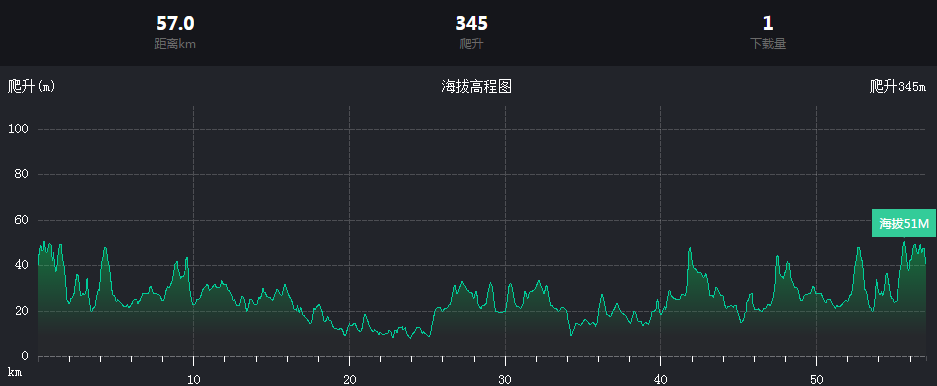This screenshot has width=937, height=386.
Task: Click the 20 km x-axis tick label
Action: point(350,380)
